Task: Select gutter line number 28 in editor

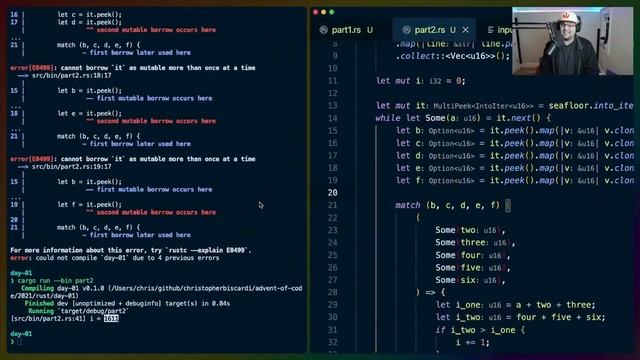Action: pos(333,292)
